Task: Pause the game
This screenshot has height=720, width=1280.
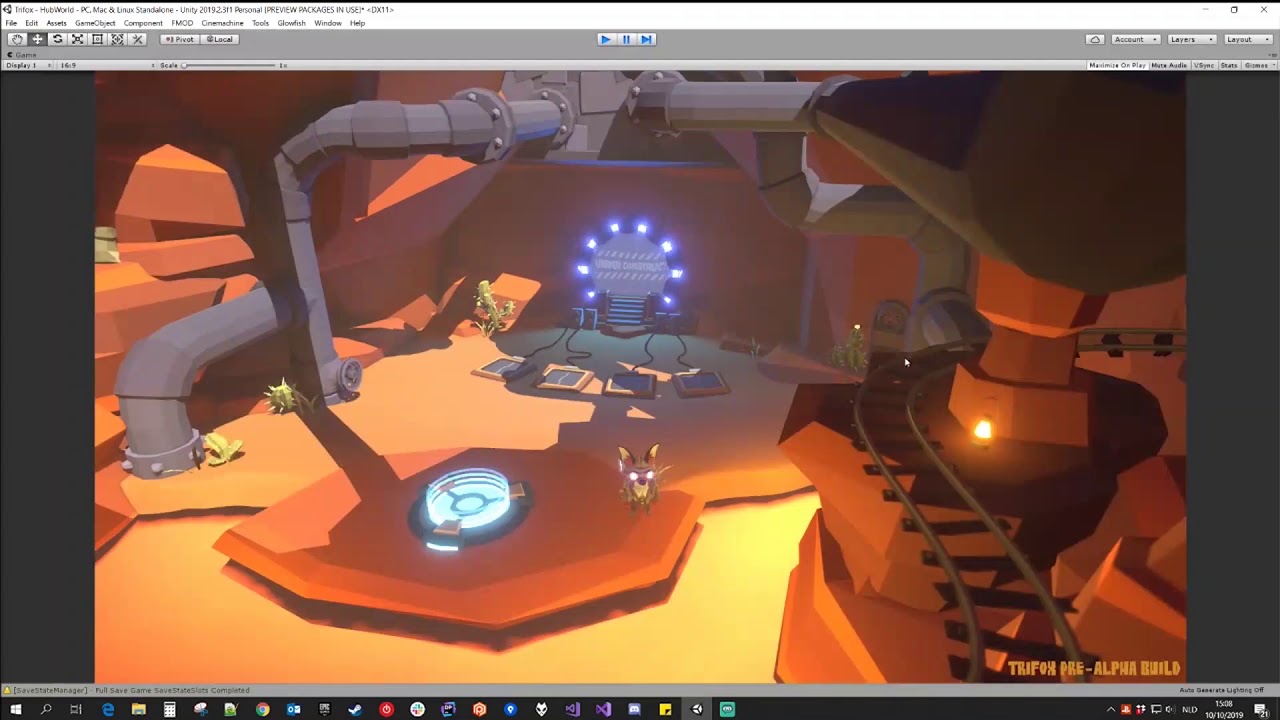Action: tap(626, 39)
